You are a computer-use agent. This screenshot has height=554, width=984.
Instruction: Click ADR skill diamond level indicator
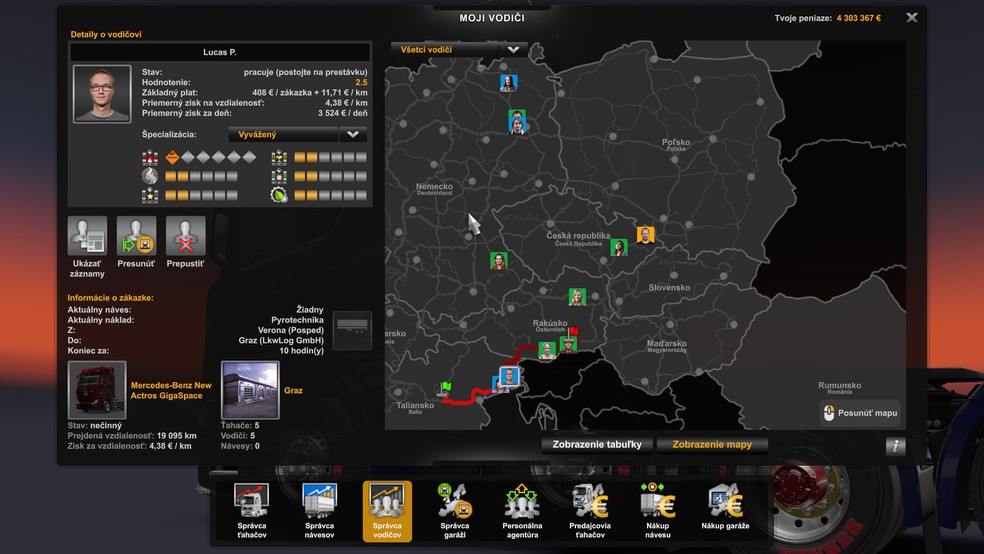(210, 157)
